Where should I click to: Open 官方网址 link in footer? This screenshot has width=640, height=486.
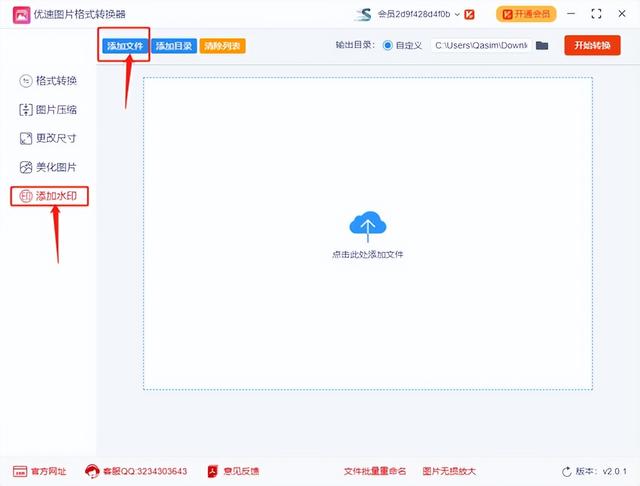tap(40, 472)
